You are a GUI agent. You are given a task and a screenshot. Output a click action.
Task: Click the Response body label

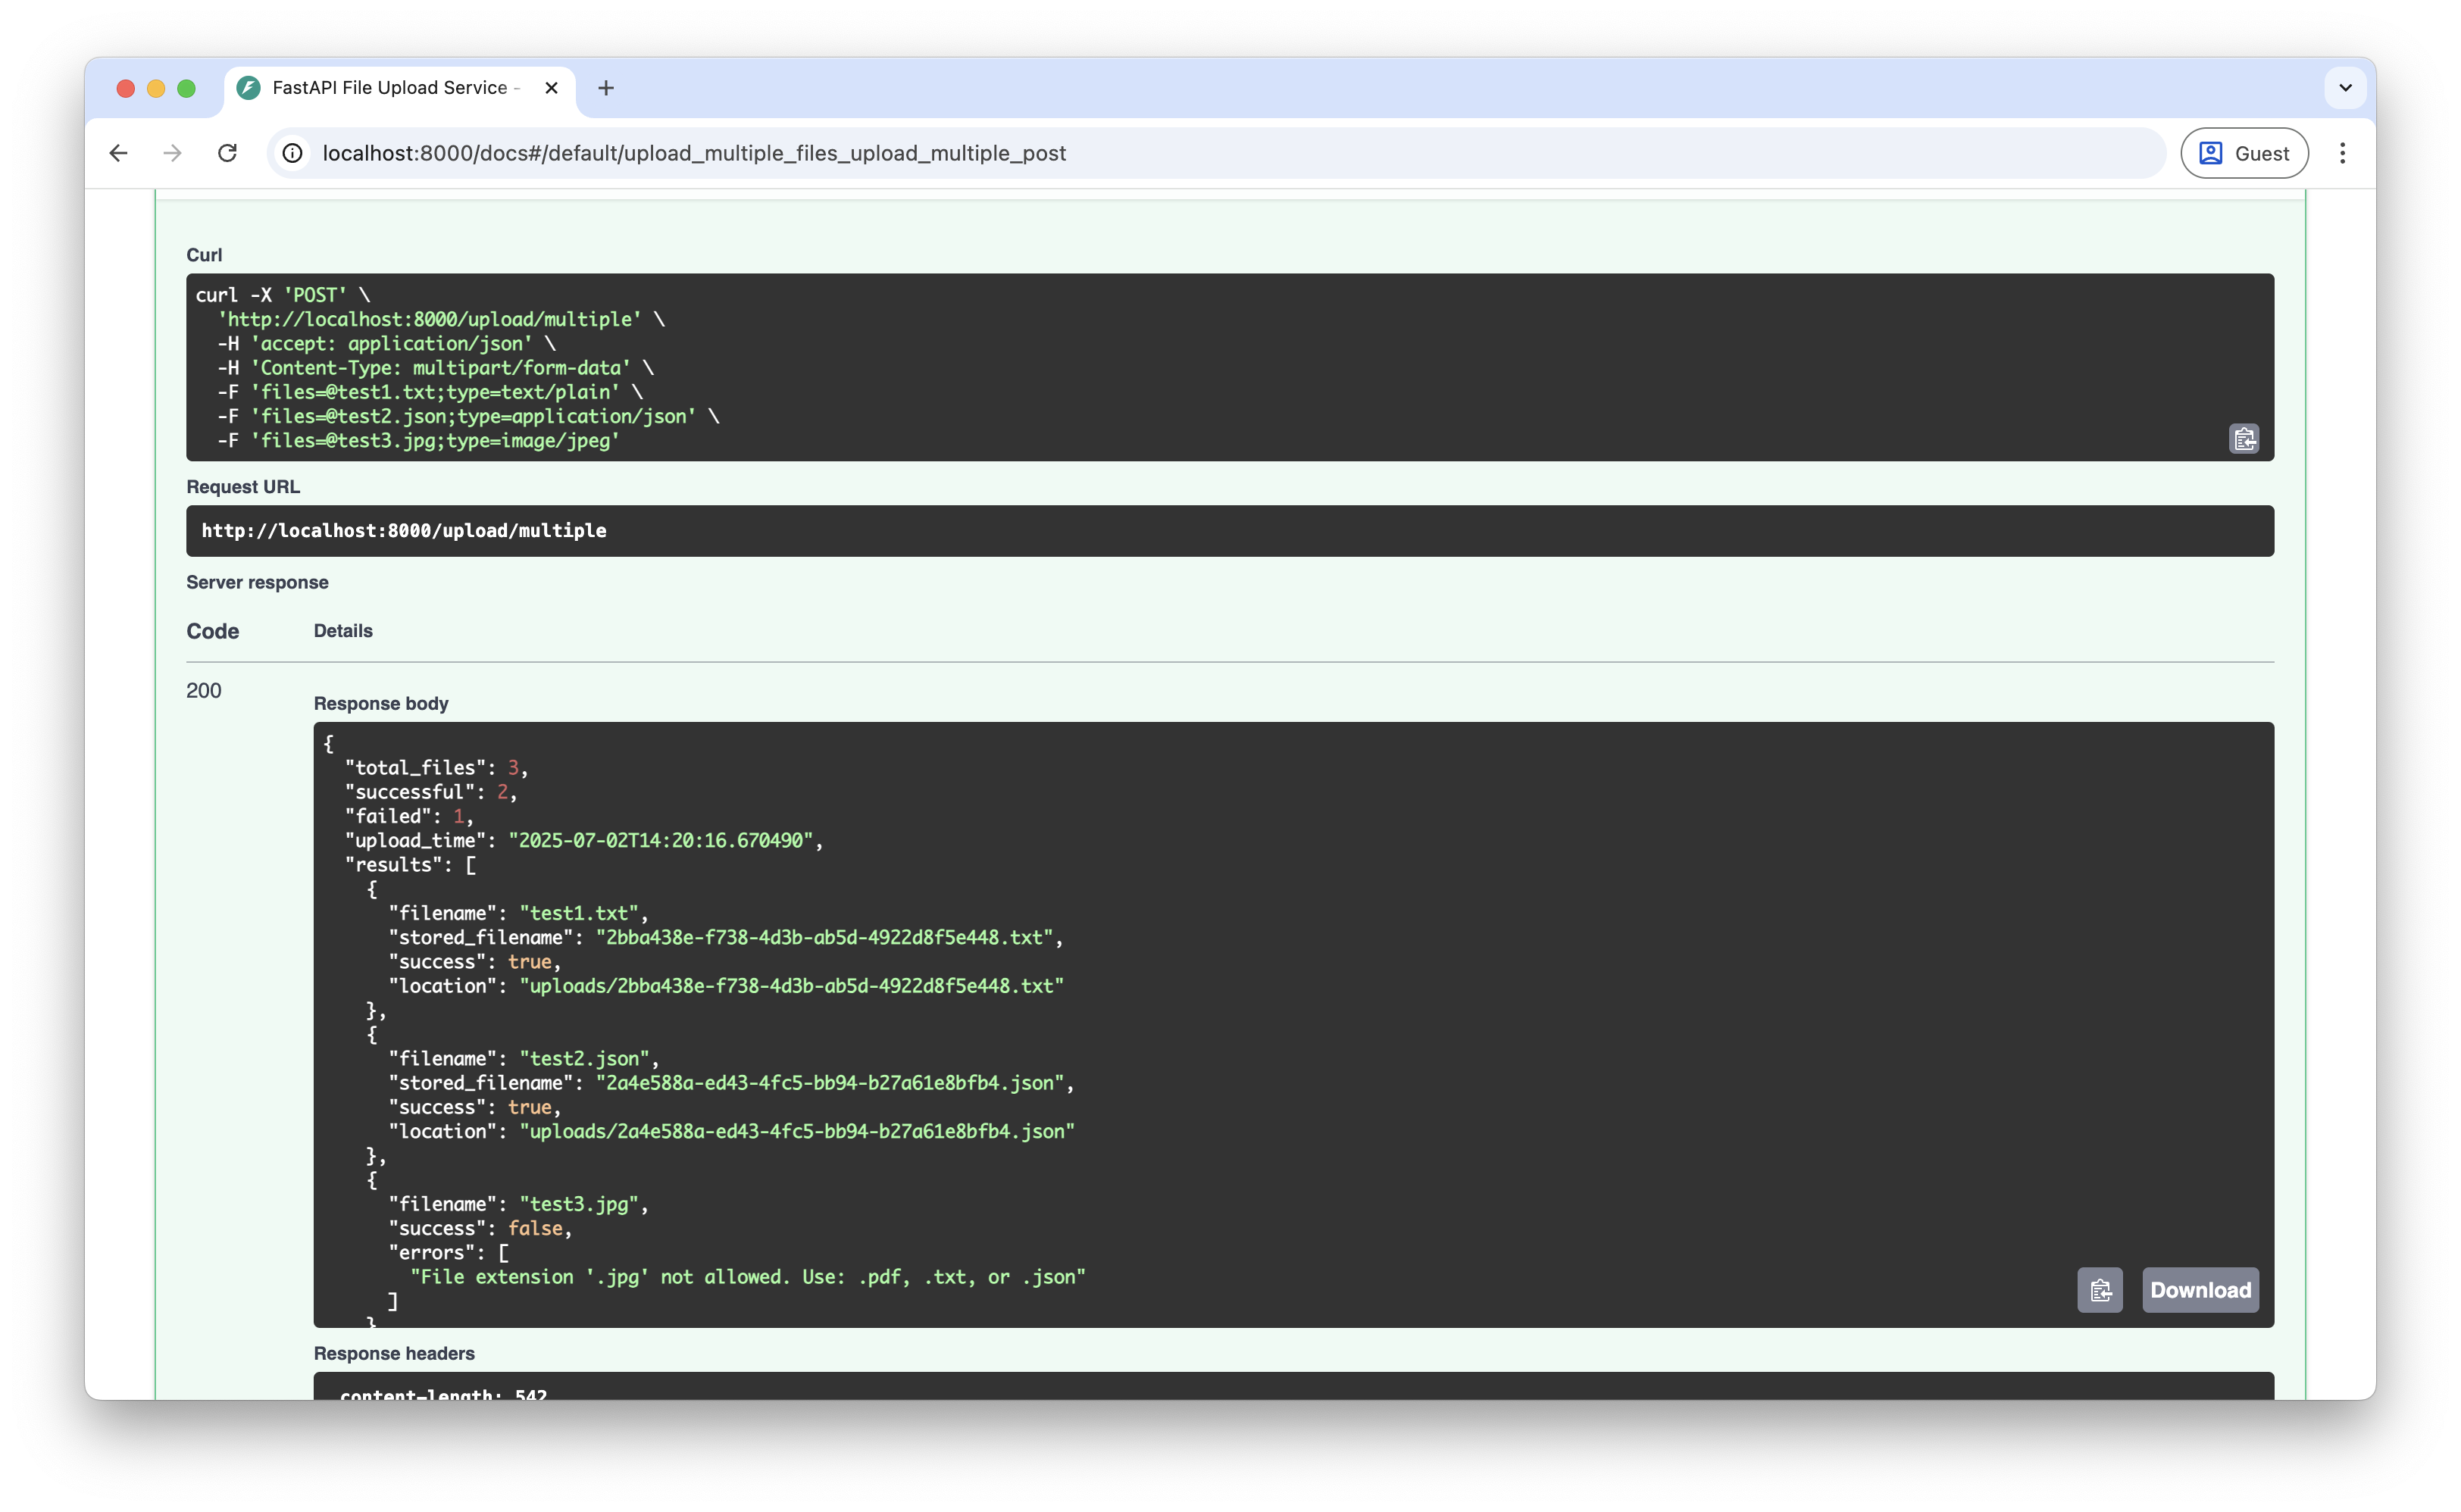point(381,704)
